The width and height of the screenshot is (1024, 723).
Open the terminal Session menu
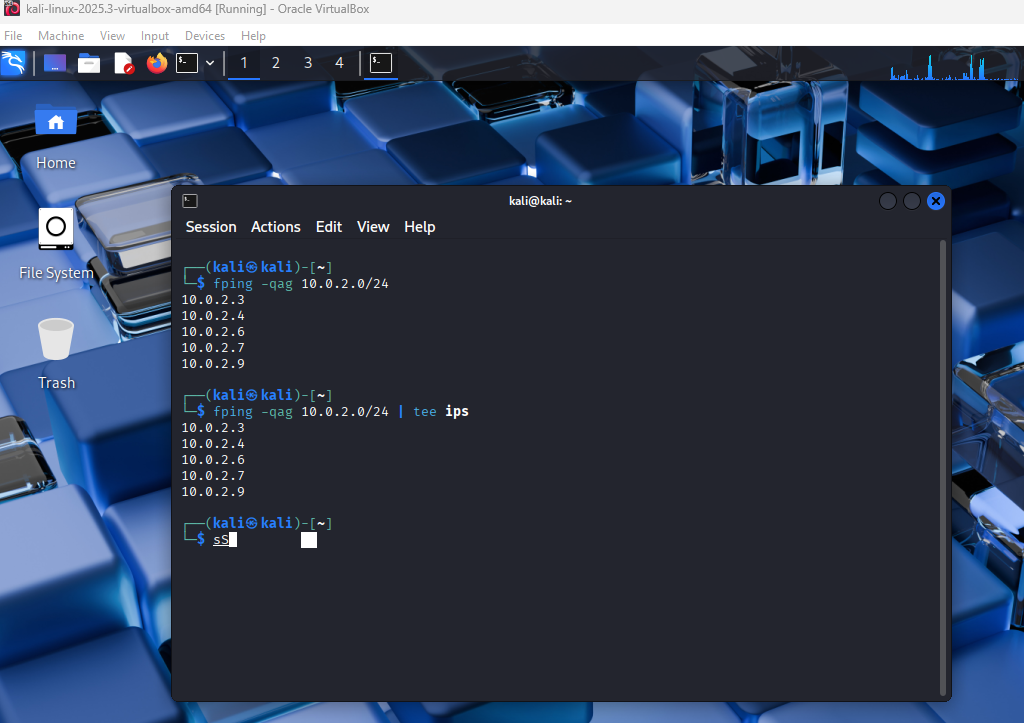click(x=211, y=227)
